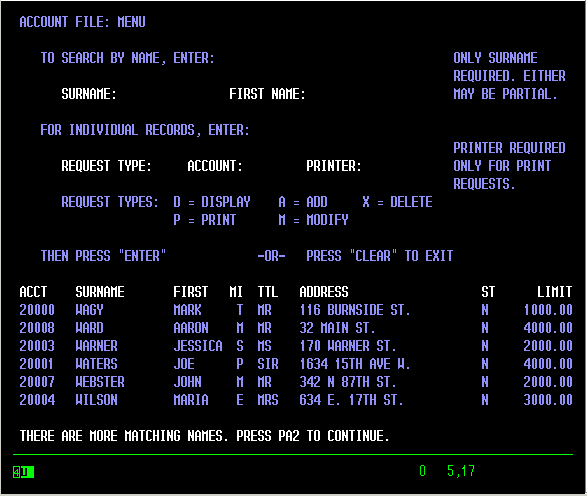Click limit 3000.00 for WILSON
The width and height of the screenshot is (587, 496).
coord(548,400)
